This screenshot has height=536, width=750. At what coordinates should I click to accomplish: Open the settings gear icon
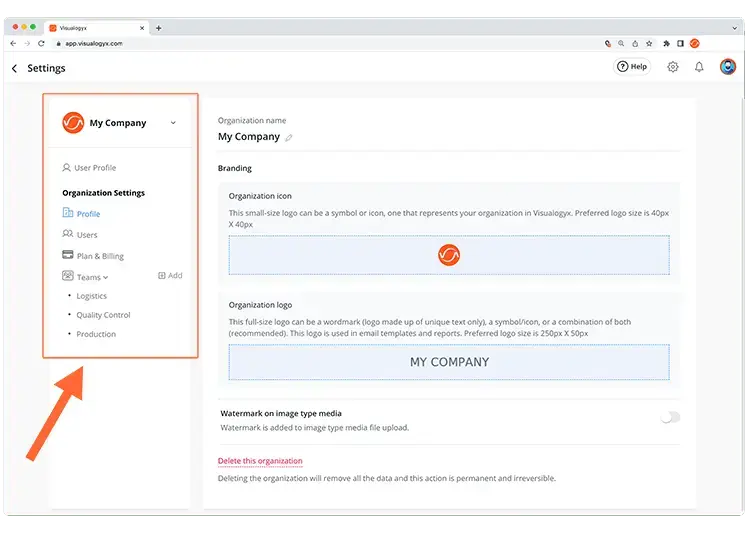tap(673, 67)
